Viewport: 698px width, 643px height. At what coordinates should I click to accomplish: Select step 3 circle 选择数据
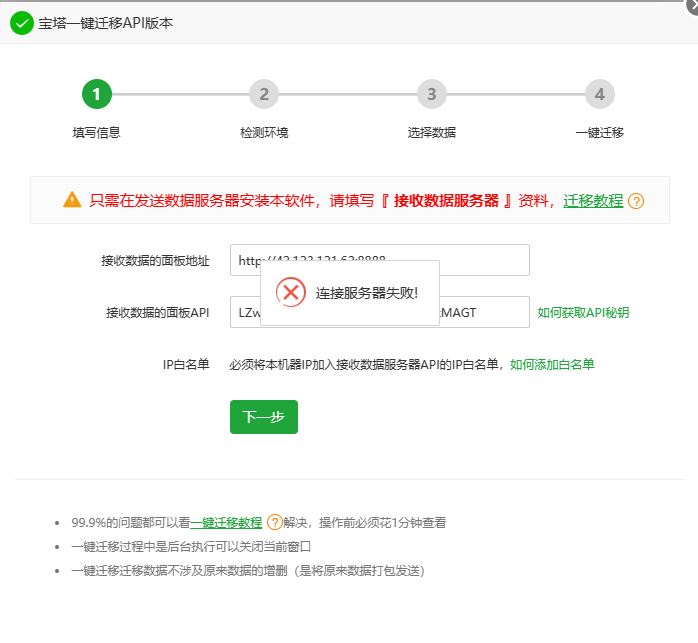tap(432, 94)
